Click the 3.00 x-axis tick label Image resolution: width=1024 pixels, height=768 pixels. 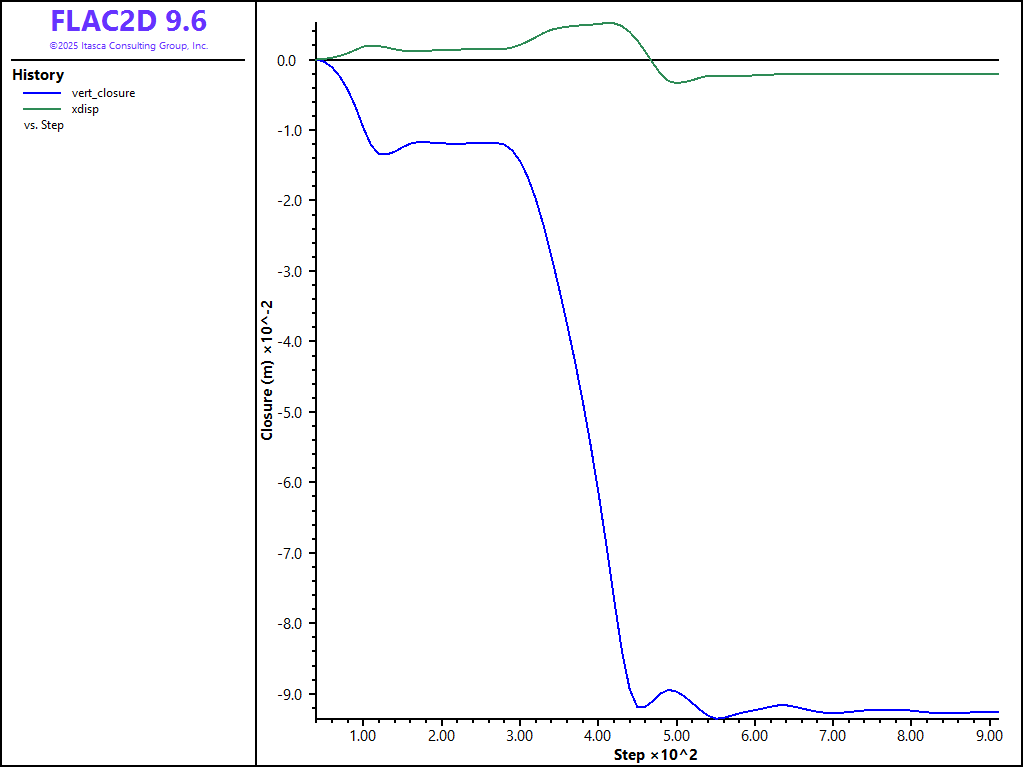point(519,735)
